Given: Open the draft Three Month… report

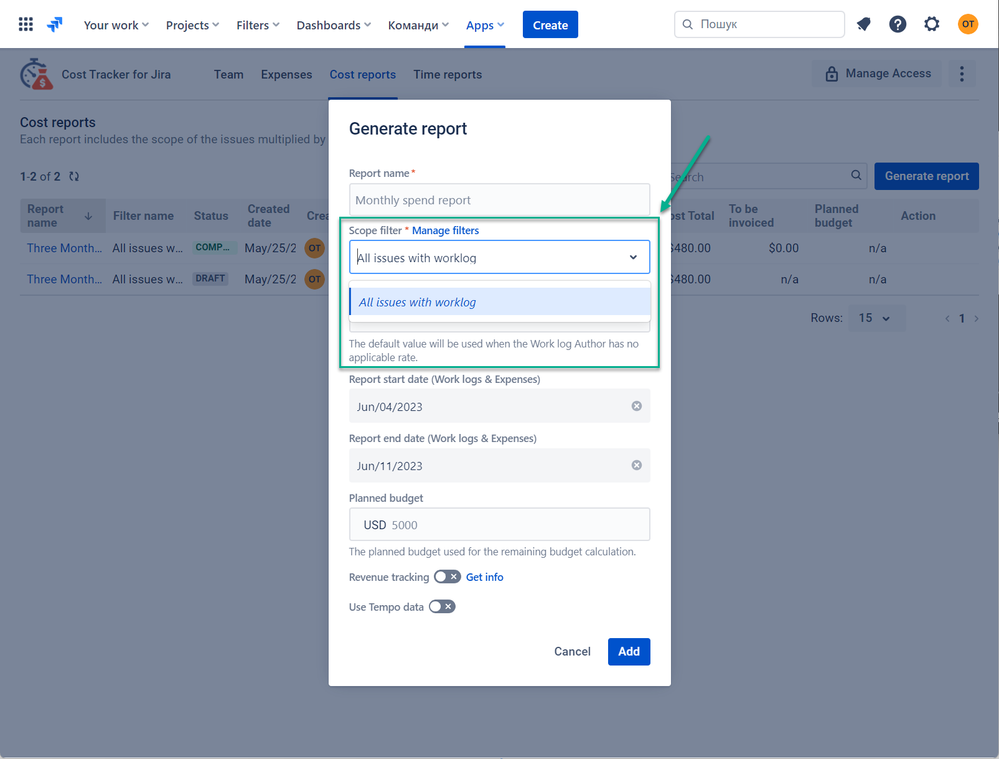Looking at the screenshot, I should 64,278.
